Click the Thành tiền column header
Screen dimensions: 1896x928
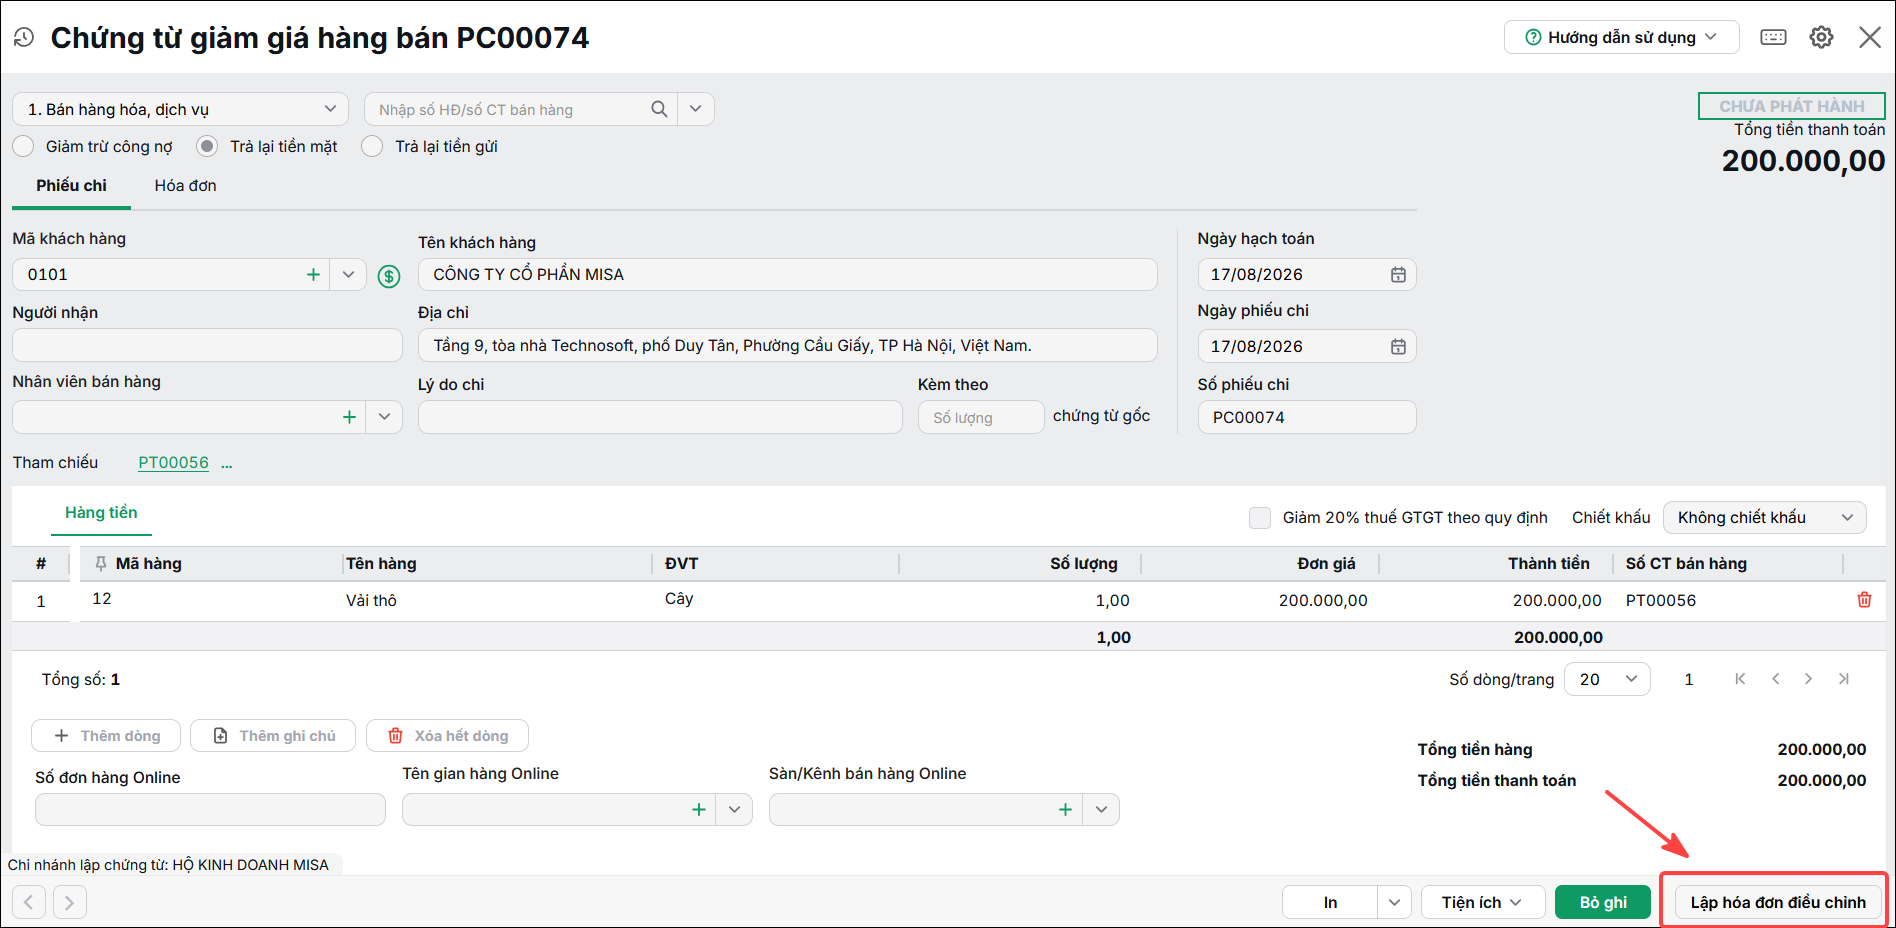pyautogui.click(x=1548, y=563)
